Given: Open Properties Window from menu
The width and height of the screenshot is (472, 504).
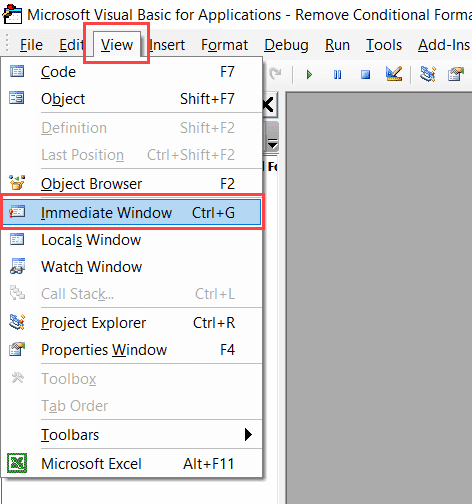Looking at the screenshot, I should 132,350.
